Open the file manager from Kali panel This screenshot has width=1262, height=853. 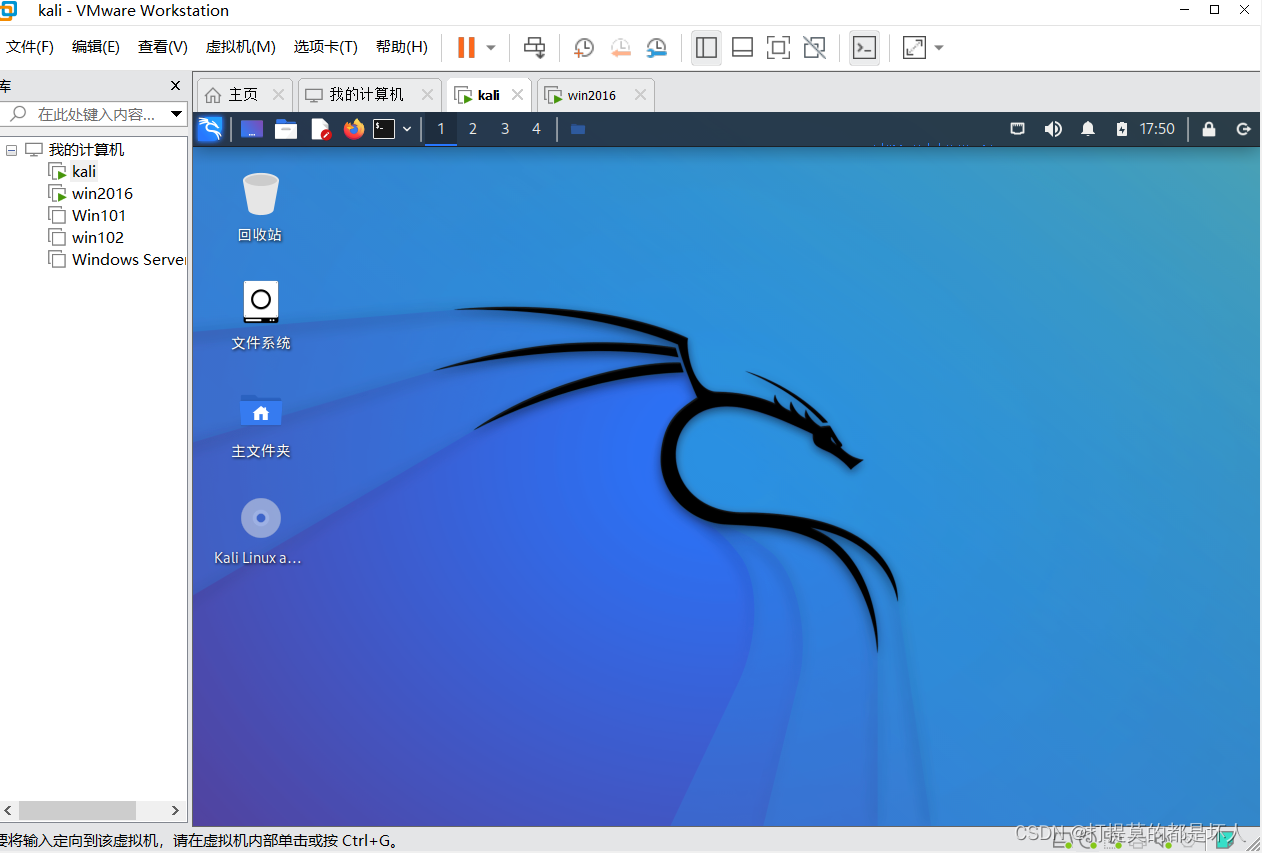point(286,129)
